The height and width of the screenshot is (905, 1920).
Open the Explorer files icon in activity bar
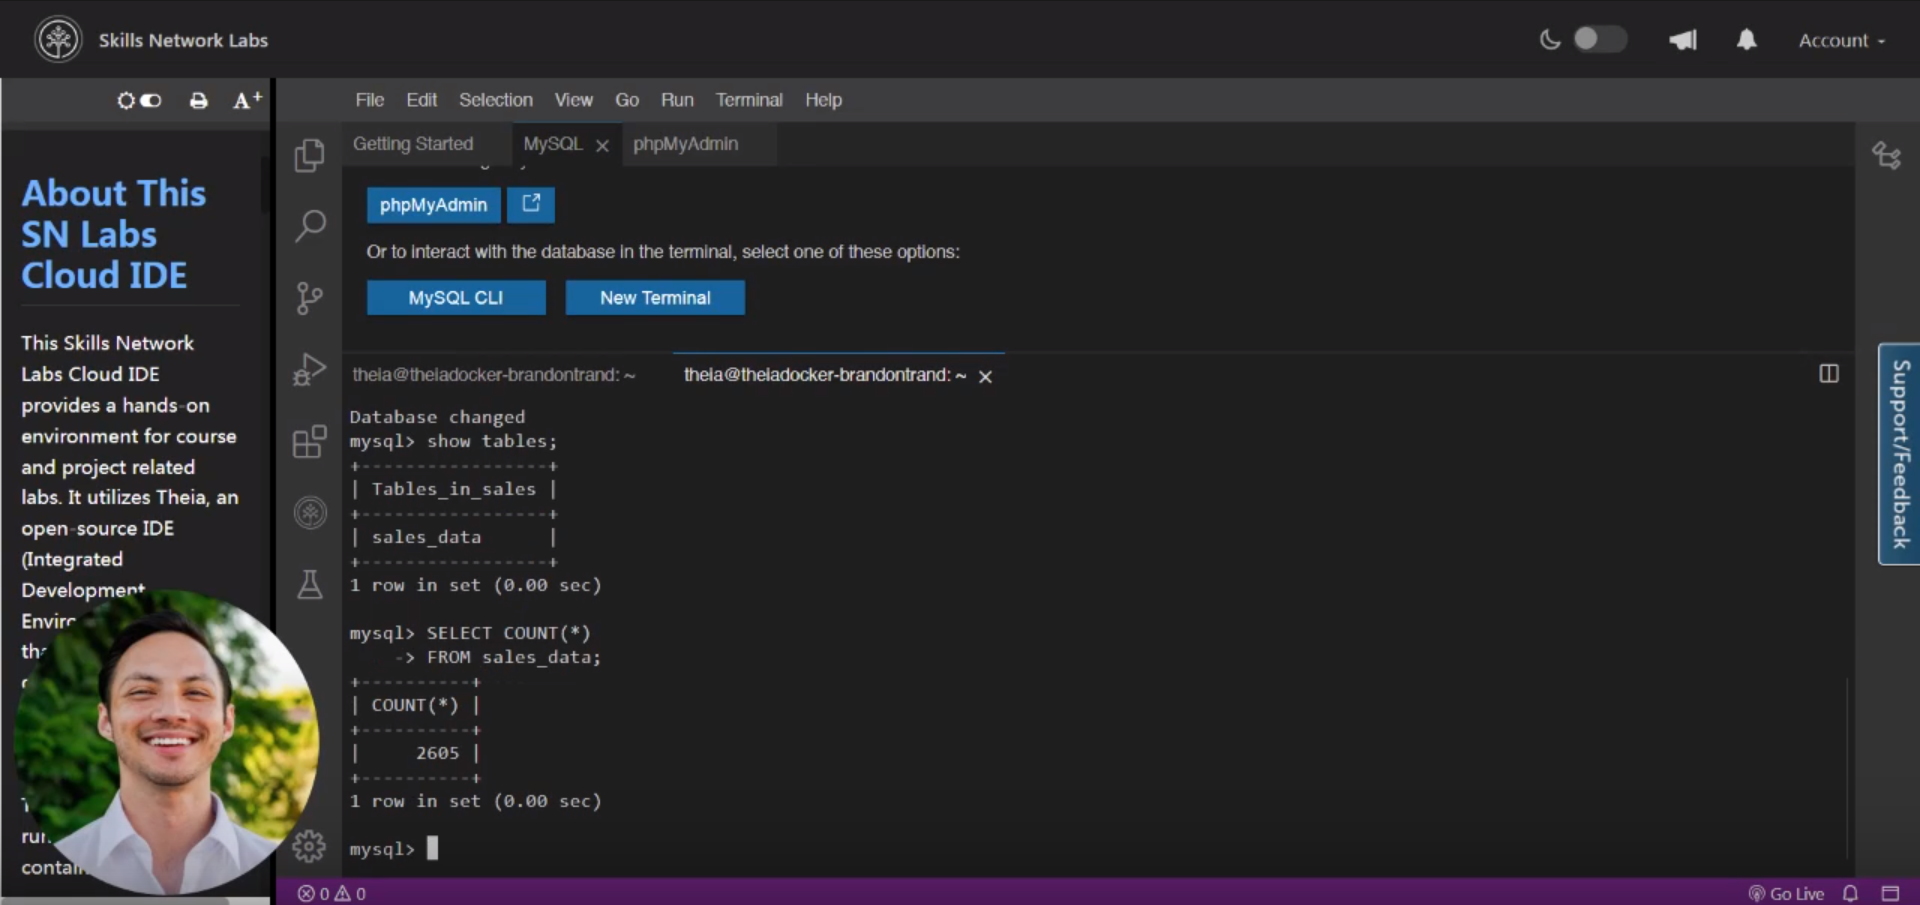(309, 156)
